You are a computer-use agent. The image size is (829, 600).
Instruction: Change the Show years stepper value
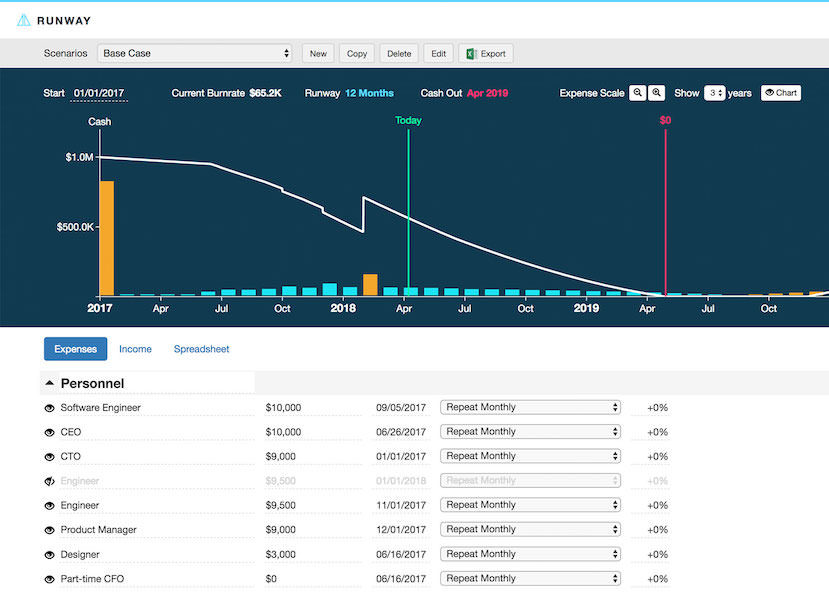(x=714, y=93)
